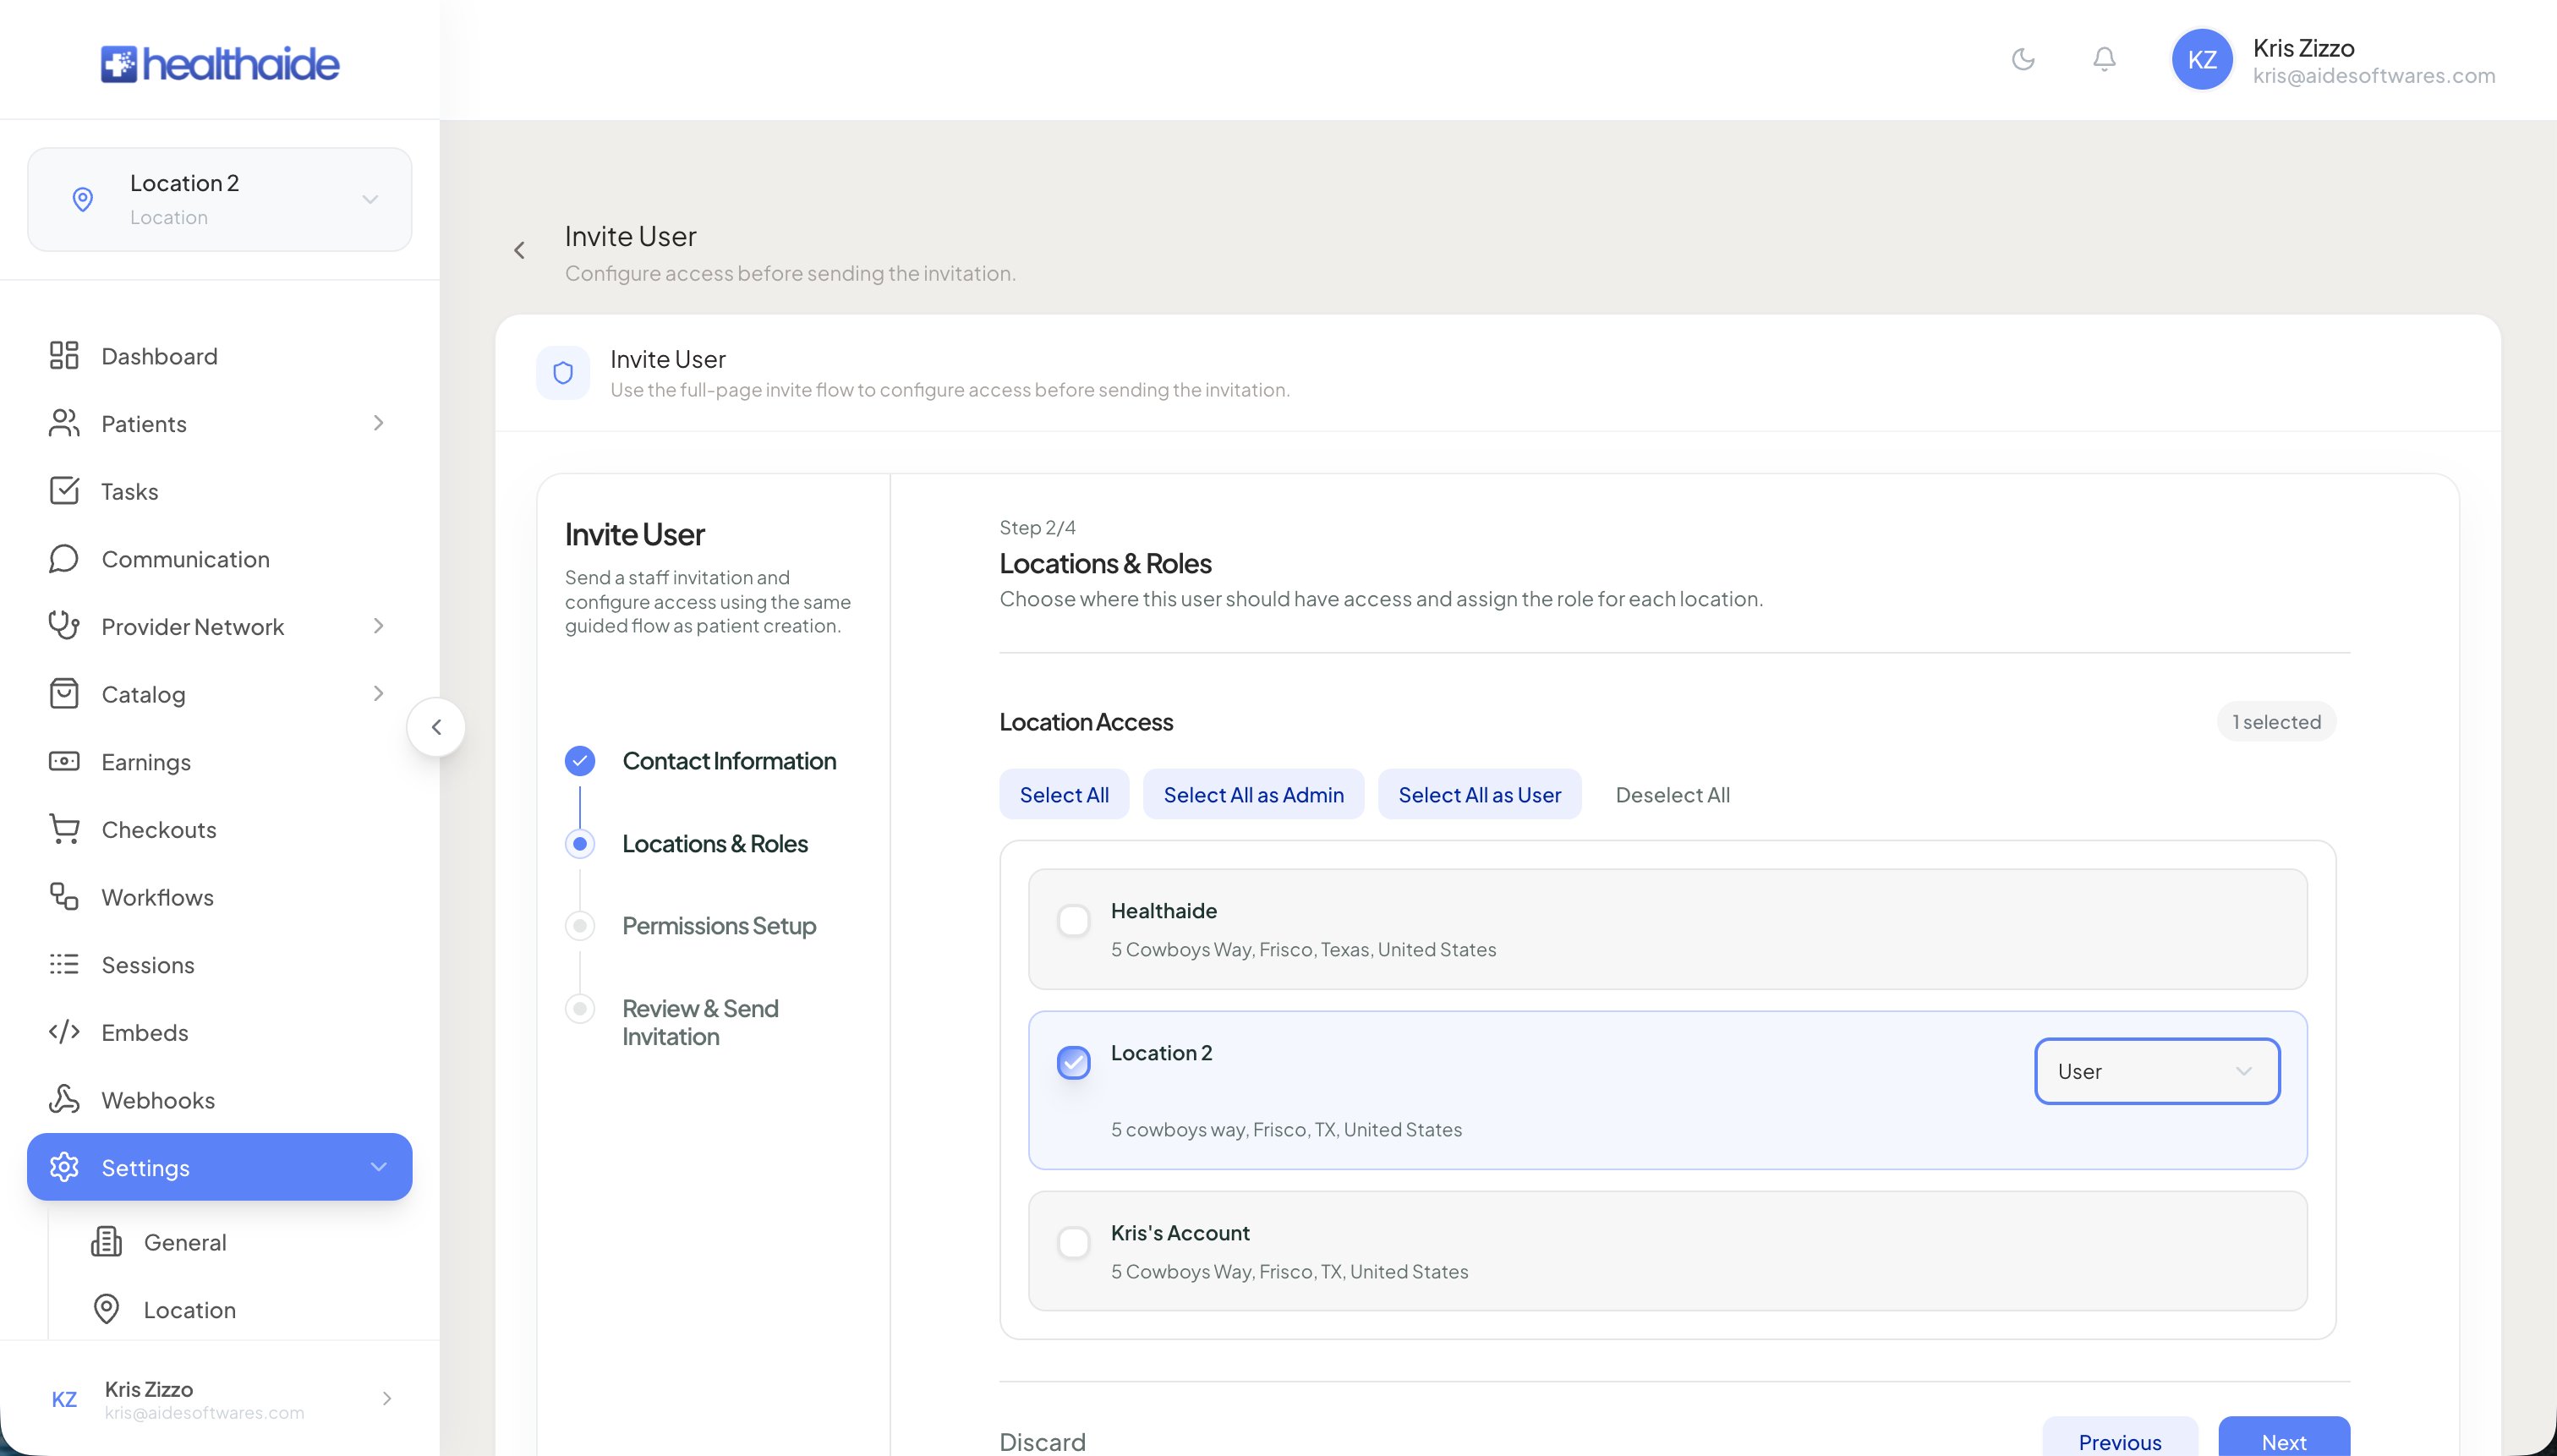Click the Step 2/4 label

click(1037, 527)
